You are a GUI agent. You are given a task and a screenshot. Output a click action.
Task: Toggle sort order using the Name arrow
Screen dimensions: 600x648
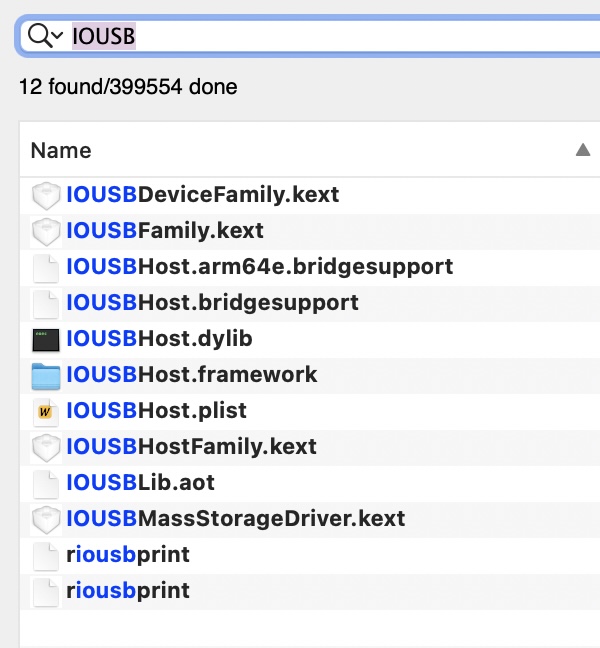(x=582, y=150)
